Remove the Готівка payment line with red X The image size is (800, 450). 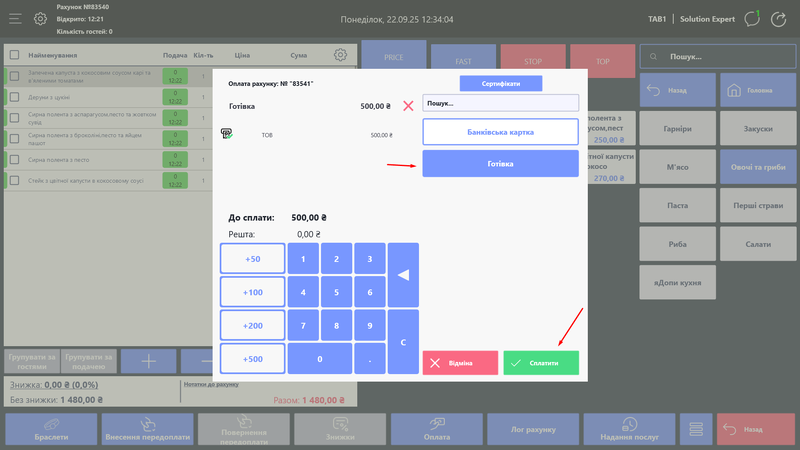pyautogui.click(x=407, y=105)
